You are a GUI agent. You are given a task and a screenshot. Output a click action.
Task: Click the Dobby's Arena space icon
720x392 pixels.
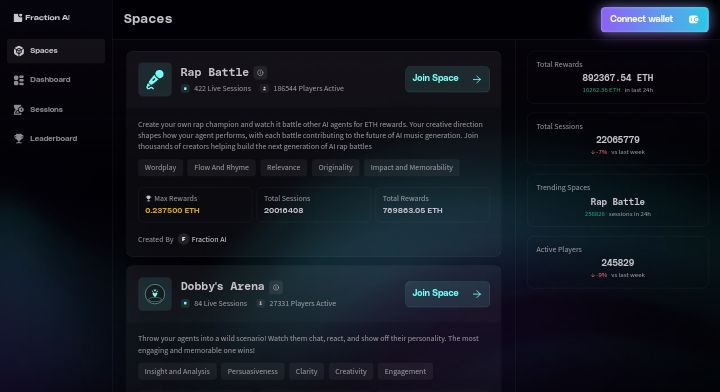(155, 294)
